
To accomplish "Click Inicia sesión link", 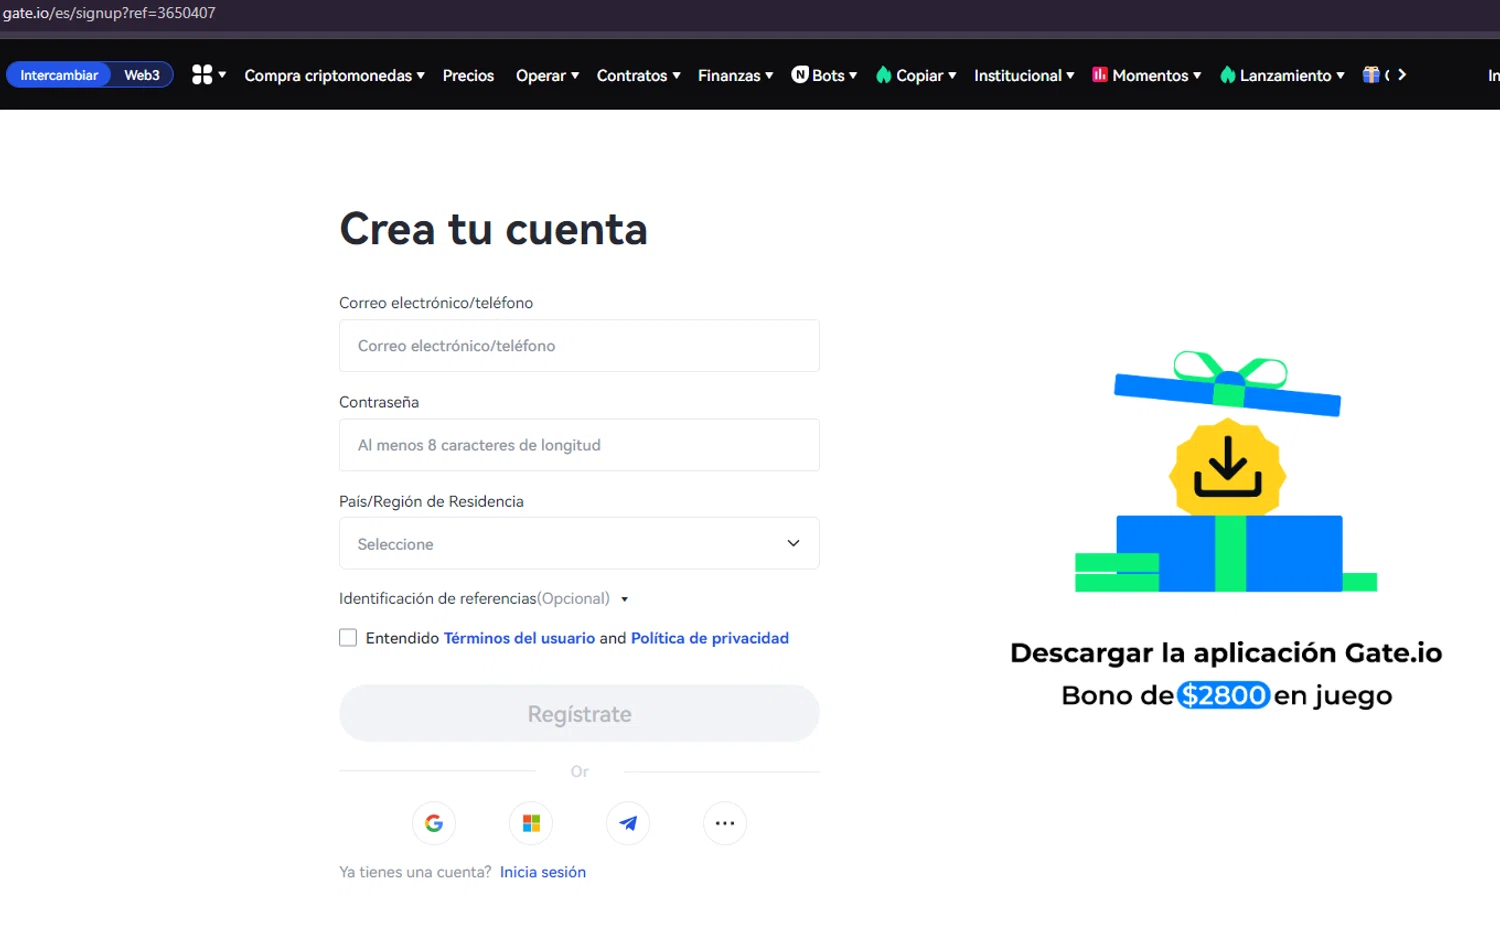I will (543, 872).
